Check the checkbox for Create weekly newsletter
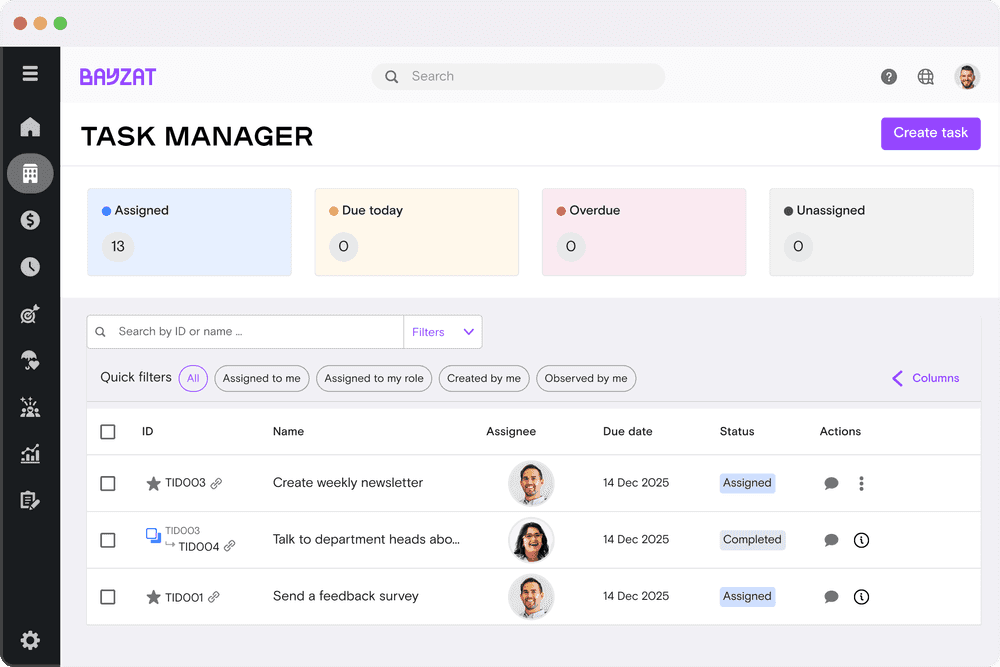Image resolution: width=1000 pixels, height=667 pixels. [108, 483]
